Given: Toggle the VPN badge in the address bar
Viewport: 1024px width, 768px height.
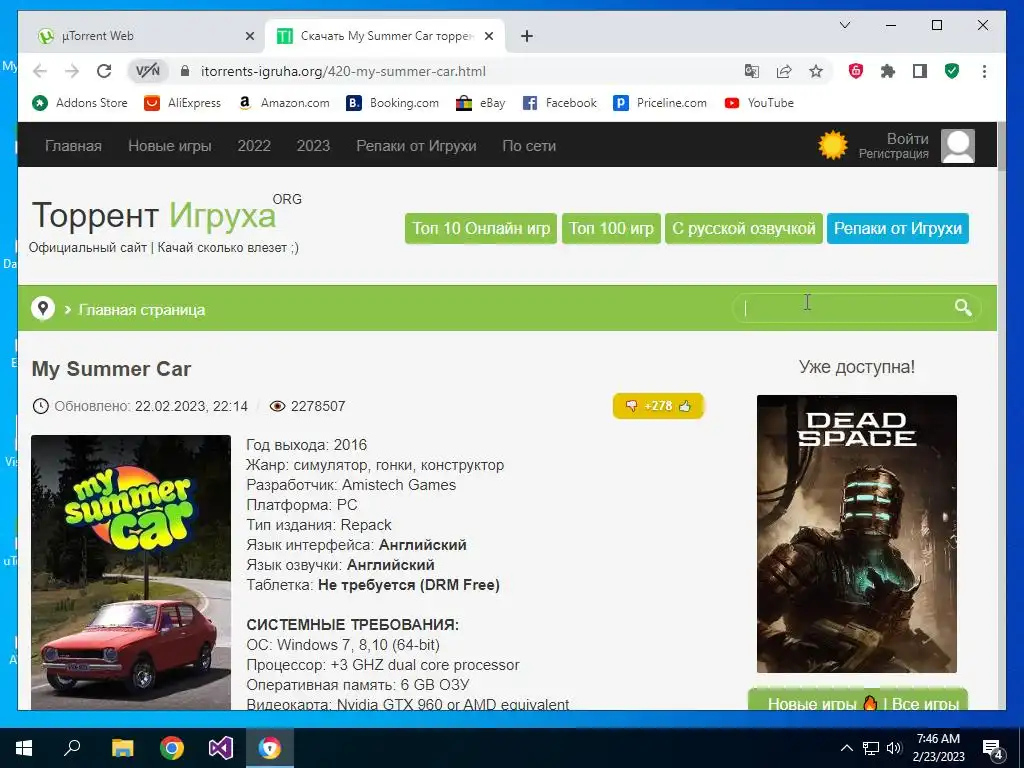Looking at the screenshot, I should coord(148,71).
